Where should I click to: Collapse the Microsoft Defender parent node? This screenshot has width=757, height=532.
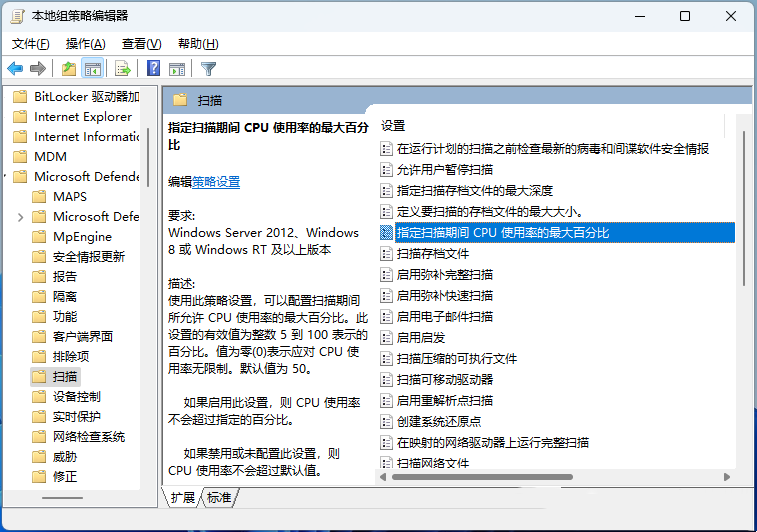coord(5,177)
